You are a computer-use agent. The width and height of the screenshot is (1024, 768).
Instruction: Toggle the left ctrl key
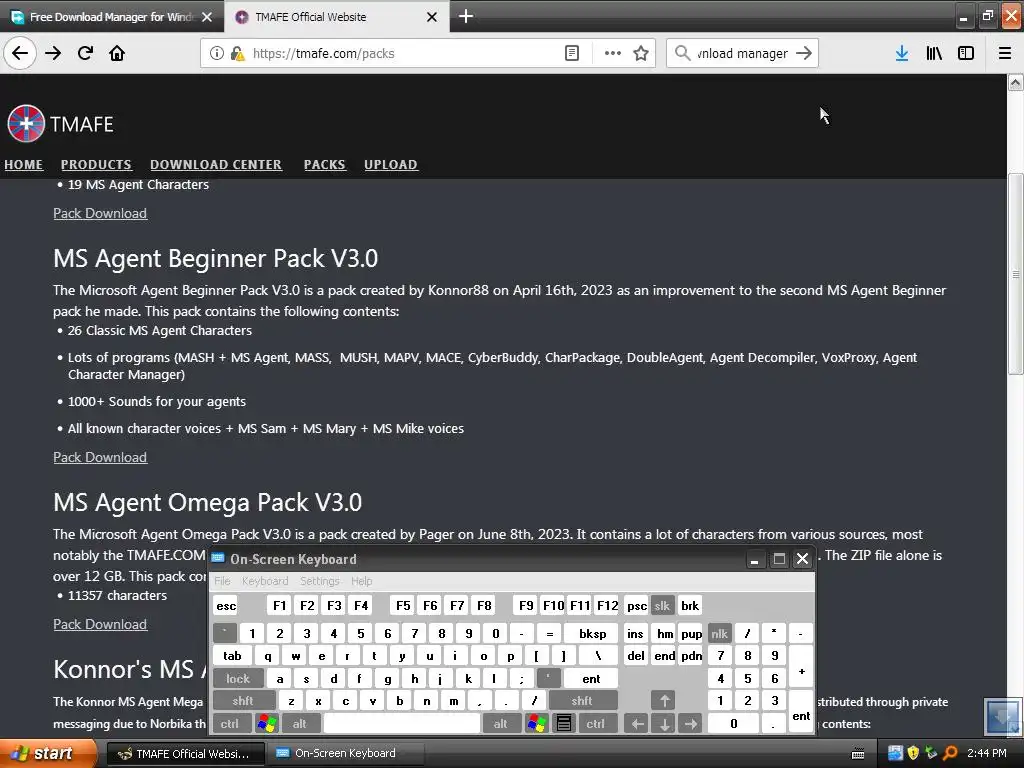pyautogui.click(x=230, y=723)
